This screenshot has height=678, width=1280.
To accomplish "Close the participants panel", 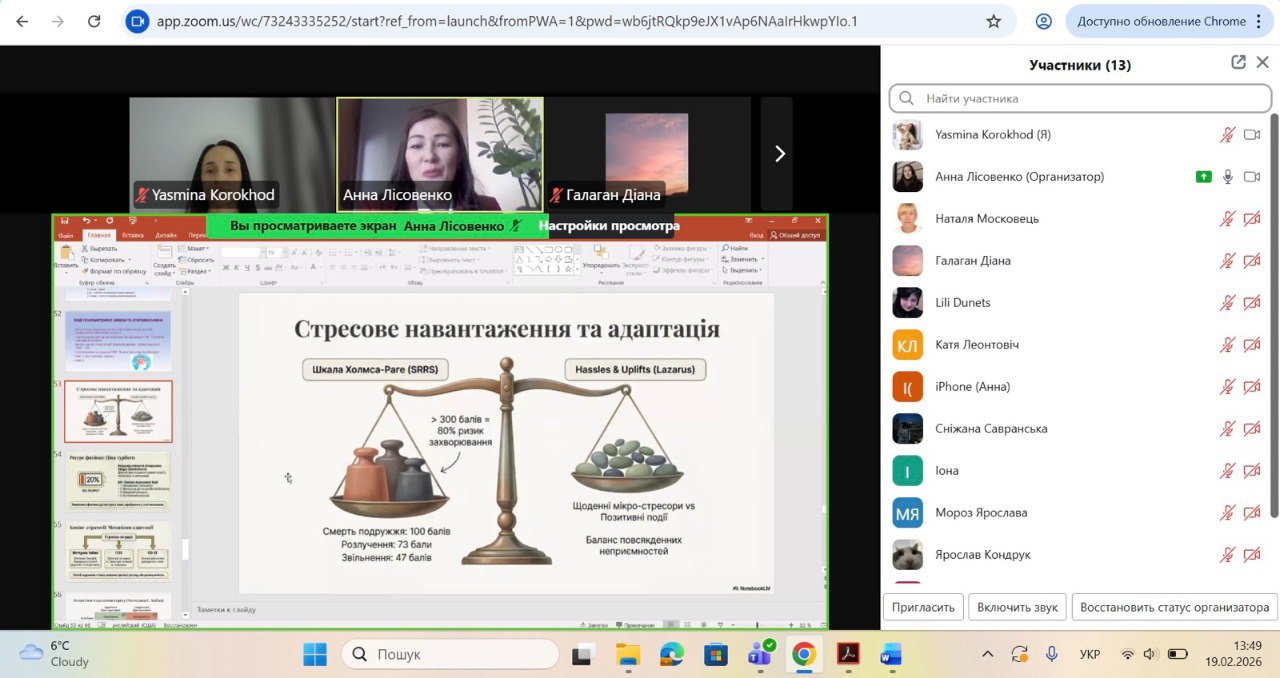I will [1262, 63].
